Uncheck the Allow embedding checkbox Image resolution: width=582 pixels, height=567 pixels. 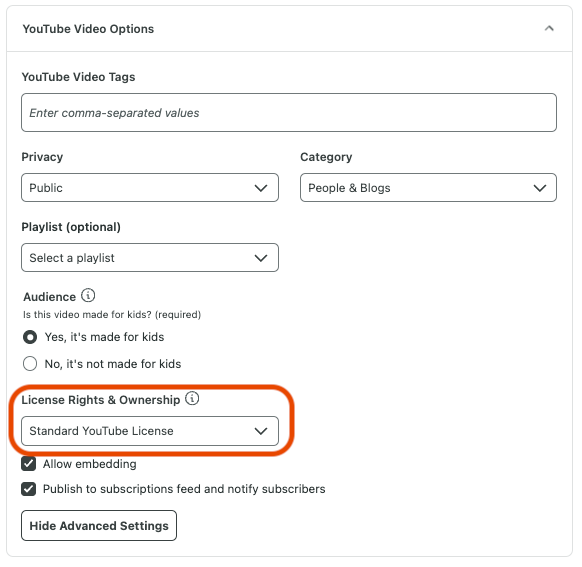pyautogui.click(x=29, y=464)
